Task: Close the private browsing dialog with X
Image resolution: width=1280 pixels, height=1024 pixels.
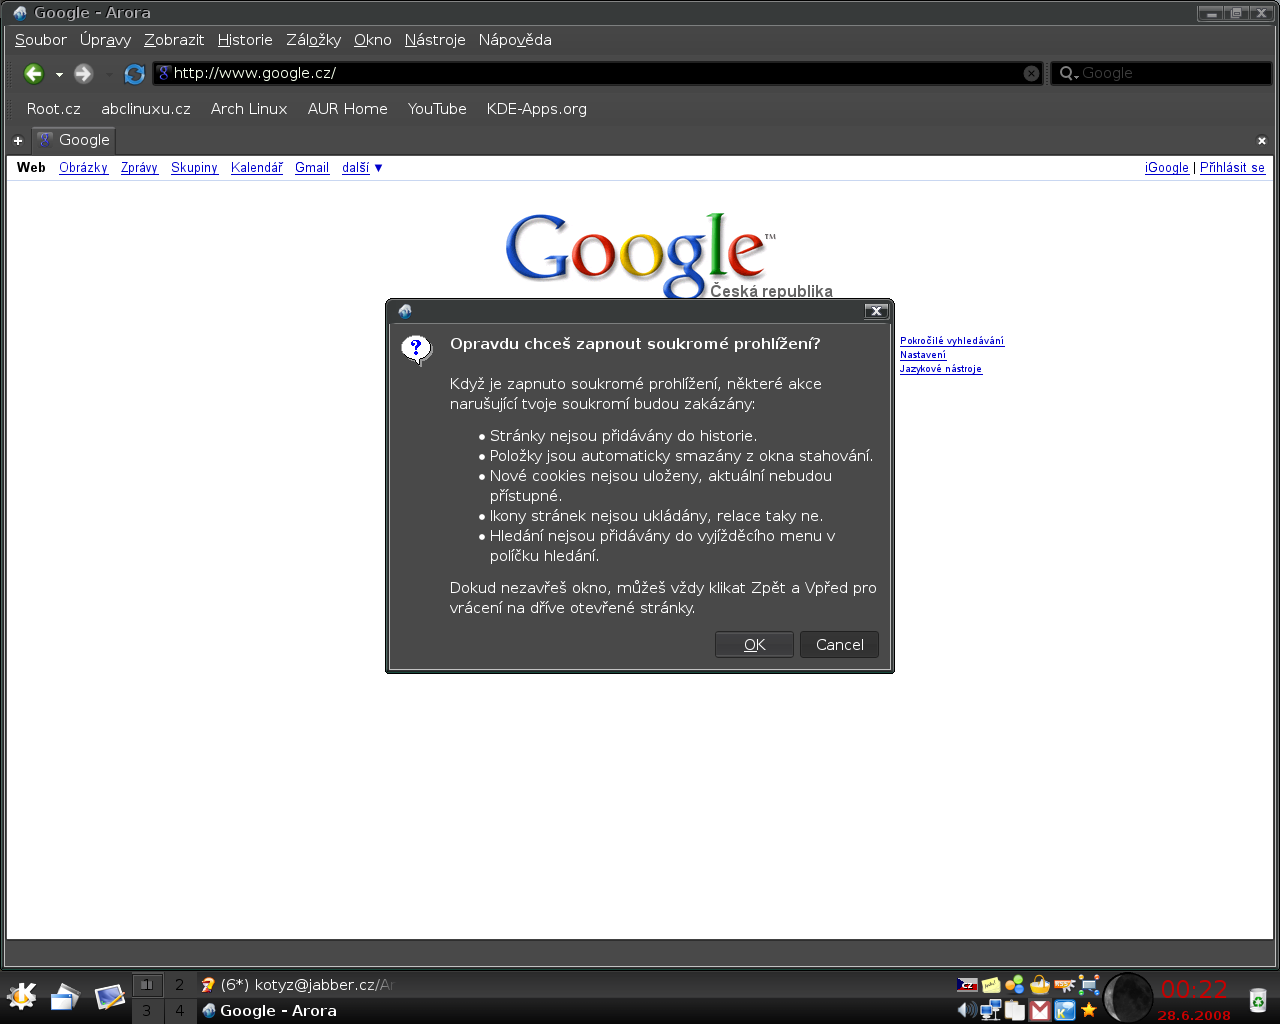Action: (x=876, y=311)
